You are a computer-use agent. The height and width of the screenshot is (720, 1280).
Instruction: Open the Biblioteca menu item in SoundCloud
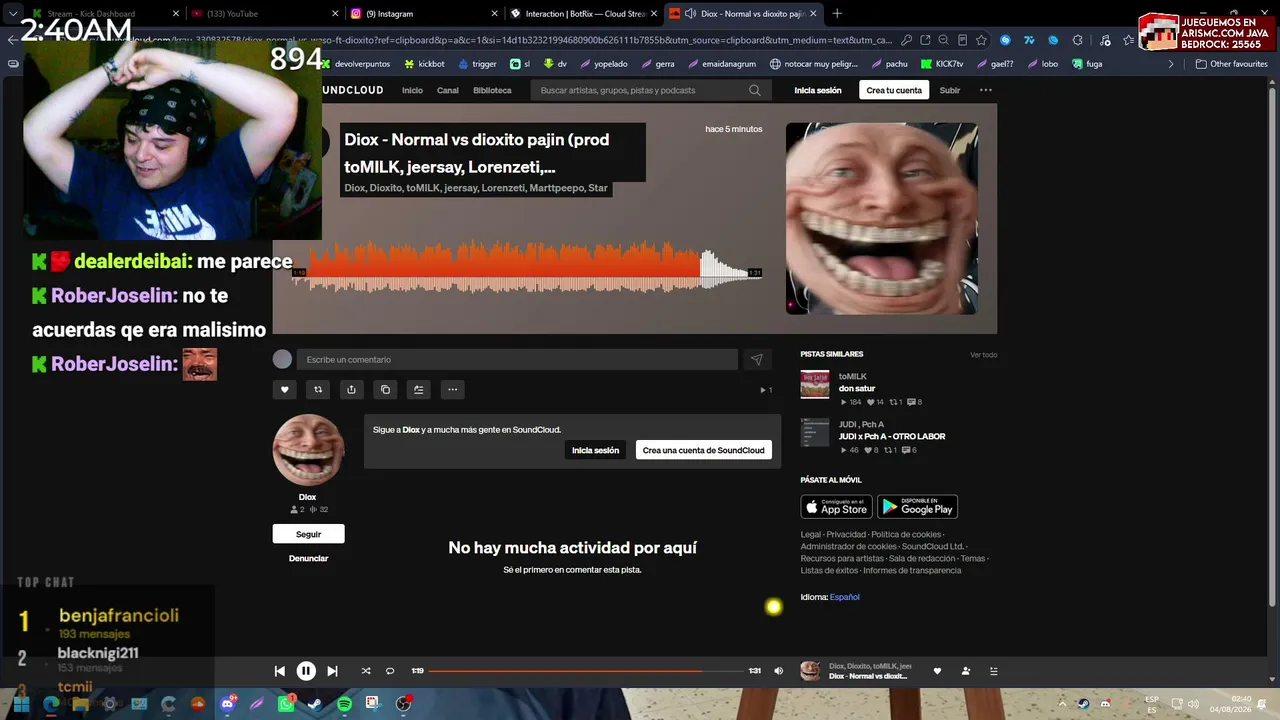click(492, 90)
